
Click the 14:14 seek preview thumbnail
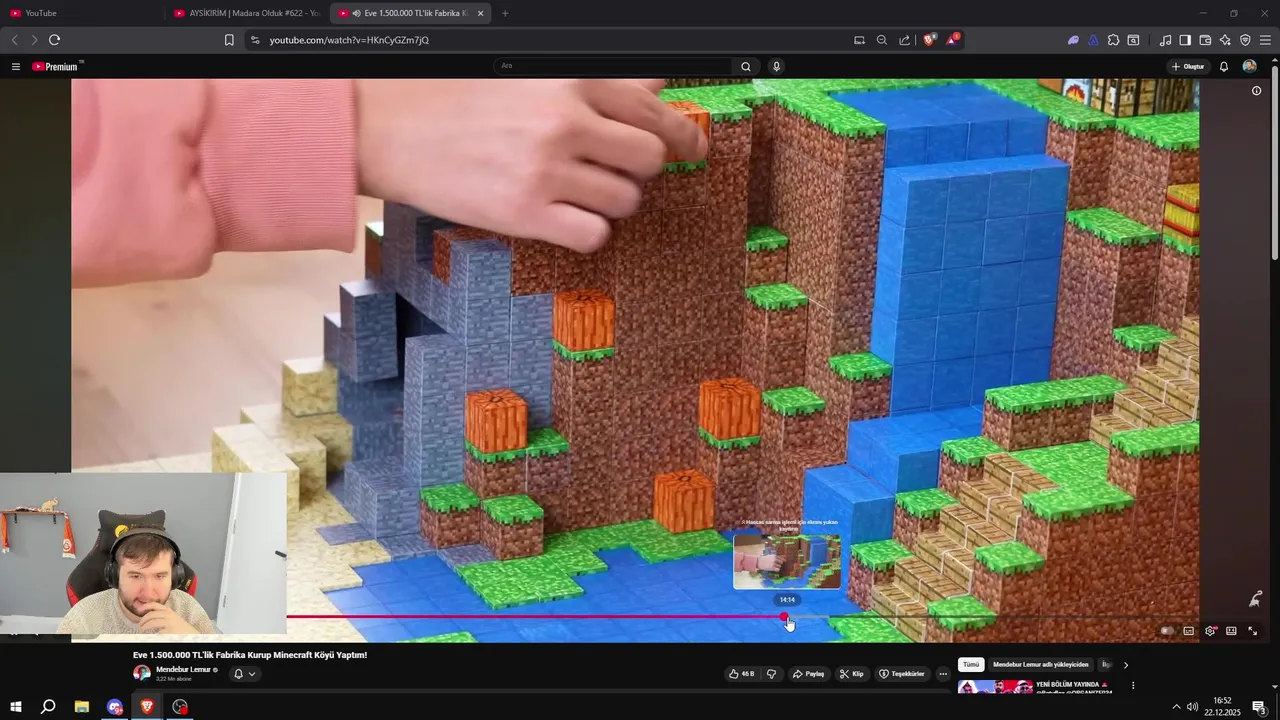(787, 561)
